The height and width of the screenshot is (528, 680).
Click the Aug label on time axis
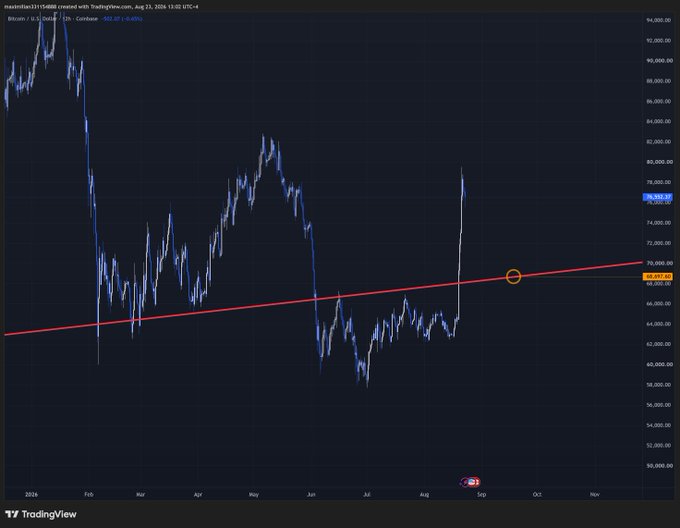424,494
